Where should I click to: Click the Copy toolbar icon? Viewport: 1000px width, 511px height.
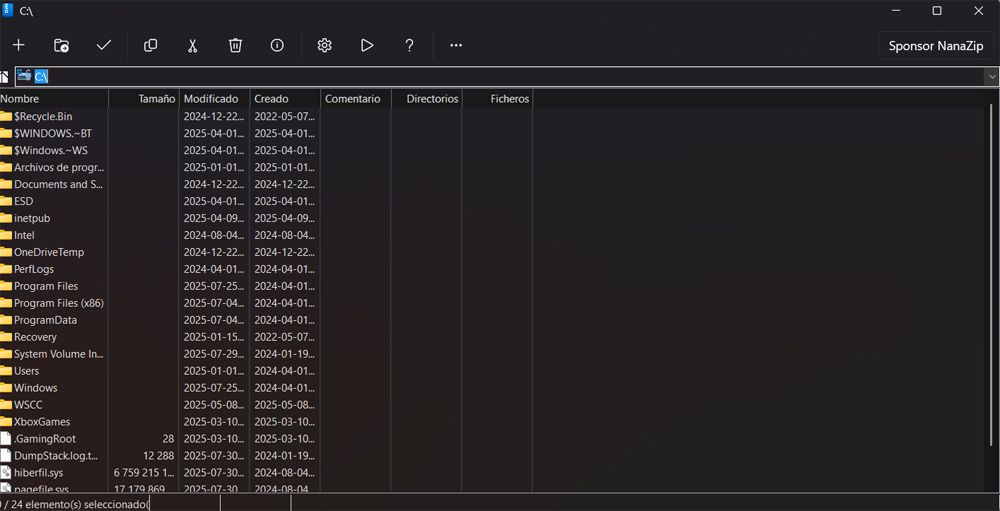pyautogui.click(x=151, y=45)
